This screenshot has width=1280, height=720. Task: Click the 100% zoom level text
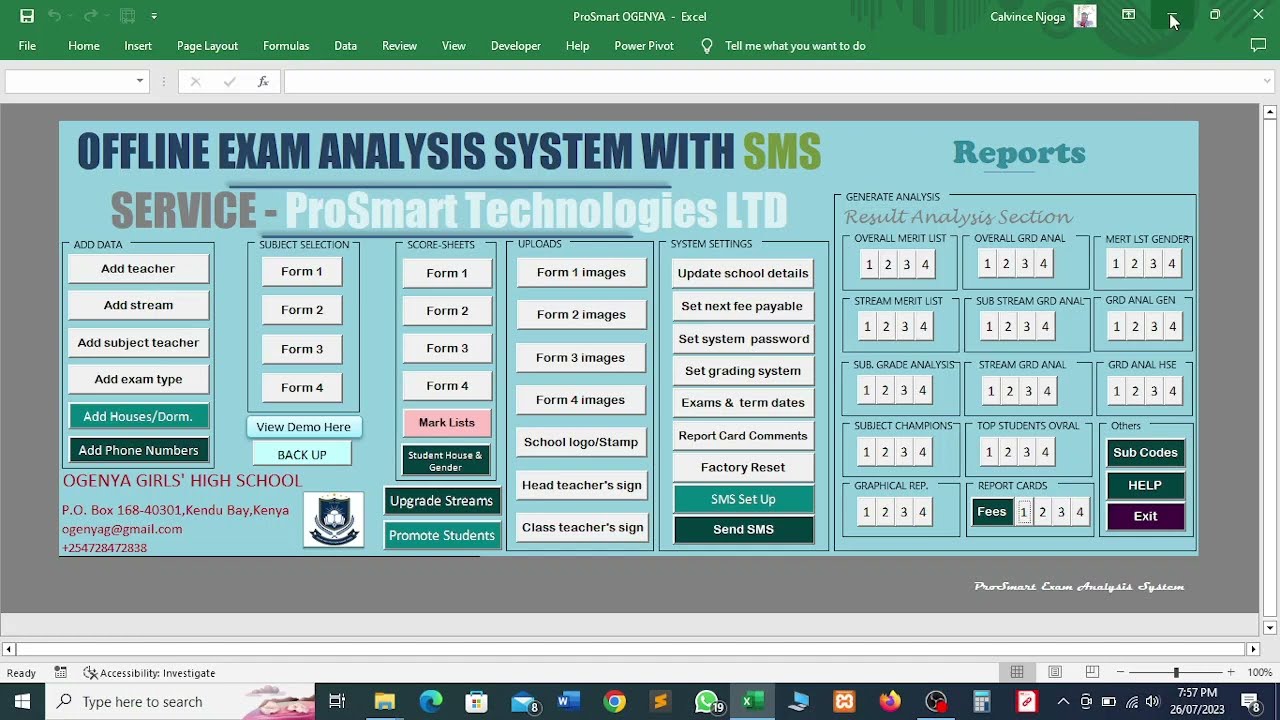click(x=1260, y=673)
